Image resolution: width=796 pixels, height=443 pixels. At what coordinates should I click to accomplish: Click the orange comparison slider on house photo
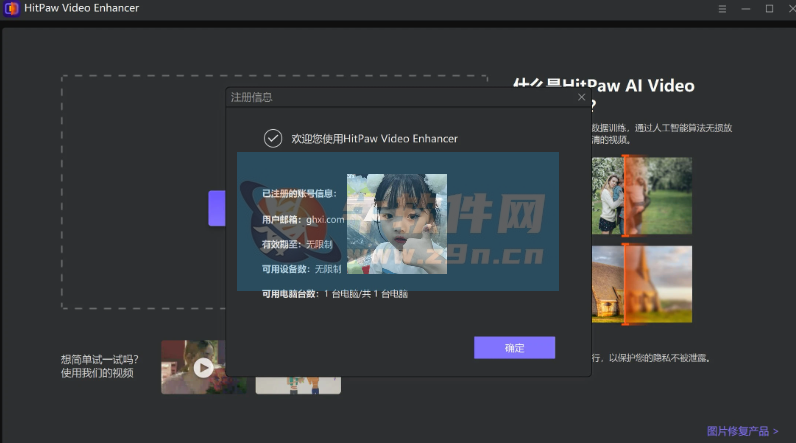pos(626,284)
